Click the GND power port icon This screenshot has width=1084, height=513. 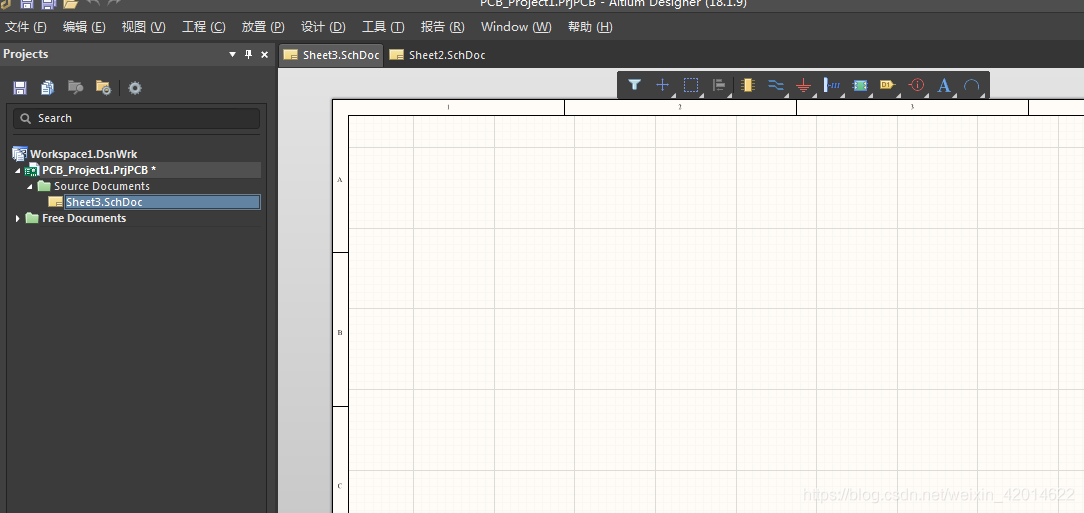pyautogui.click(x=803, y=86)
